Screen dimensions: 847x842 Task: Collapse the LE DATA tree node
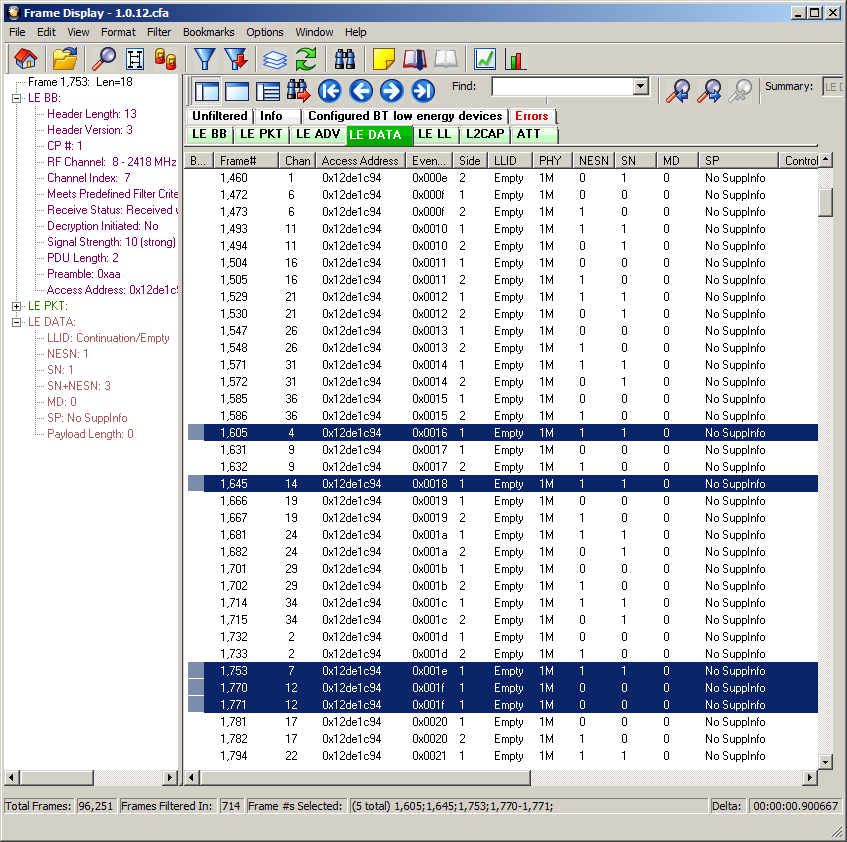tap(17, 322)
